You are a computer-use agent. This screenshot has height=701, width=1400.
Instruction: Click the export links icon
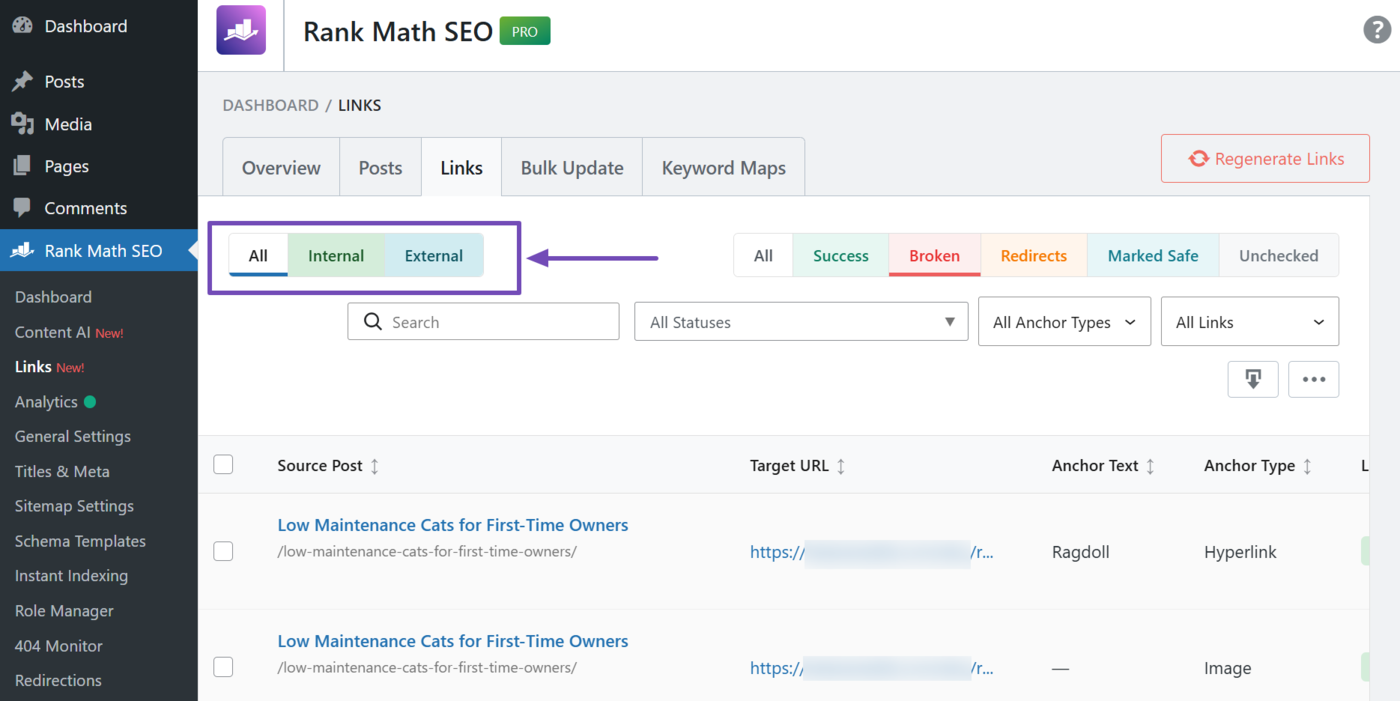tap(1253, 379)
